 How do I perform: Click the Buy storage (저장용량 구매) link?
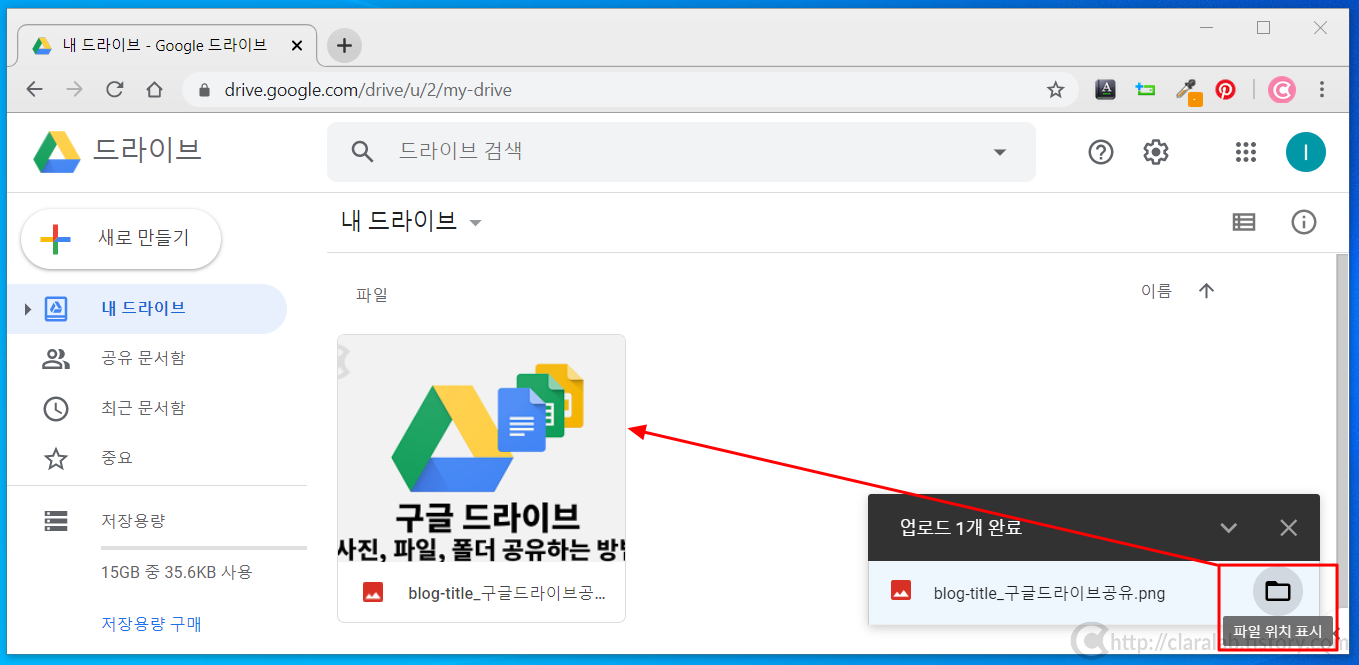pos(151,624)
